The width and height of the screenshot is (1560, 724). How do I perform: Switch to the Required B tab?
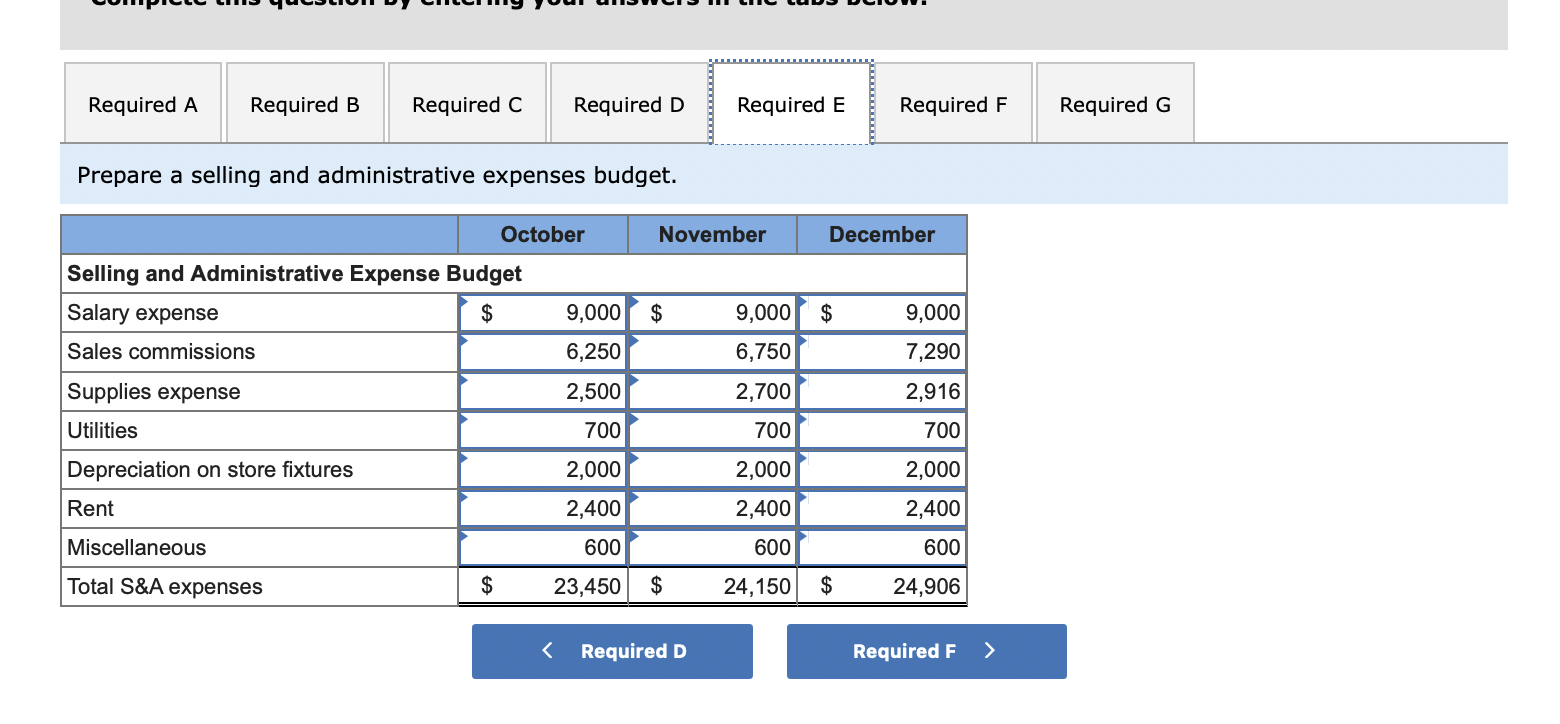click(x=305, y=104)
